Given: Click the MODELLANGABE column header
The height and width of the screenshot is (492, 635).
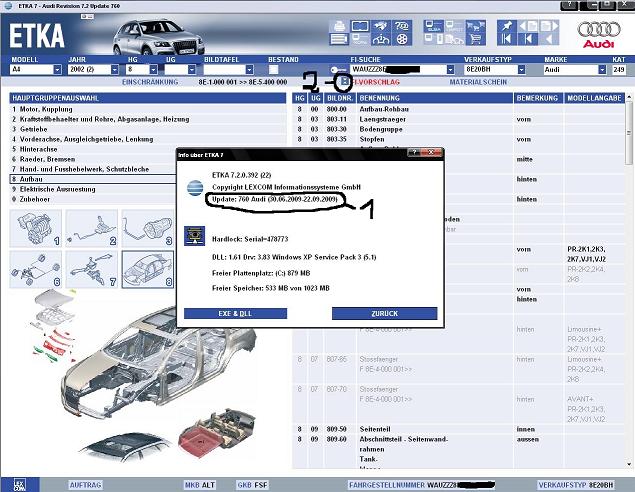Looking at the screenshot, I should click(x=594, y=98).
